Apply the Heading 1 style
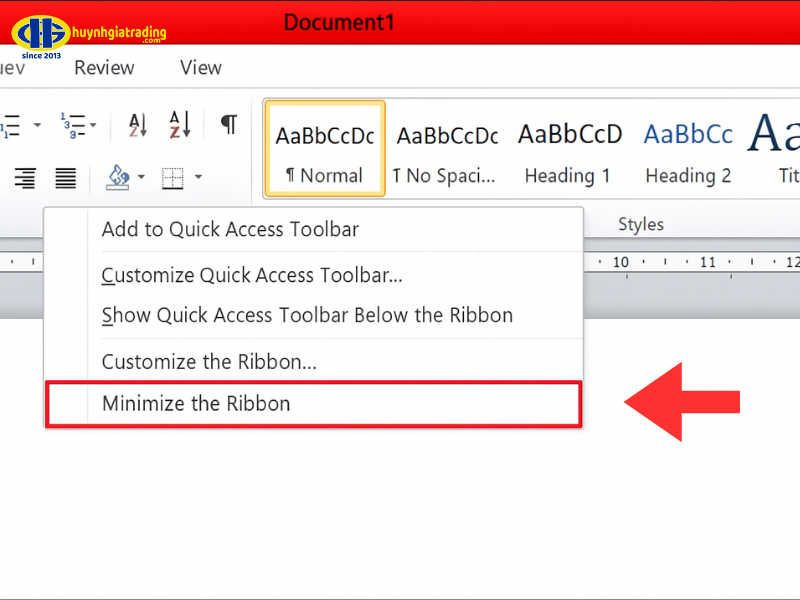800x600 pixels. [567, 150]
